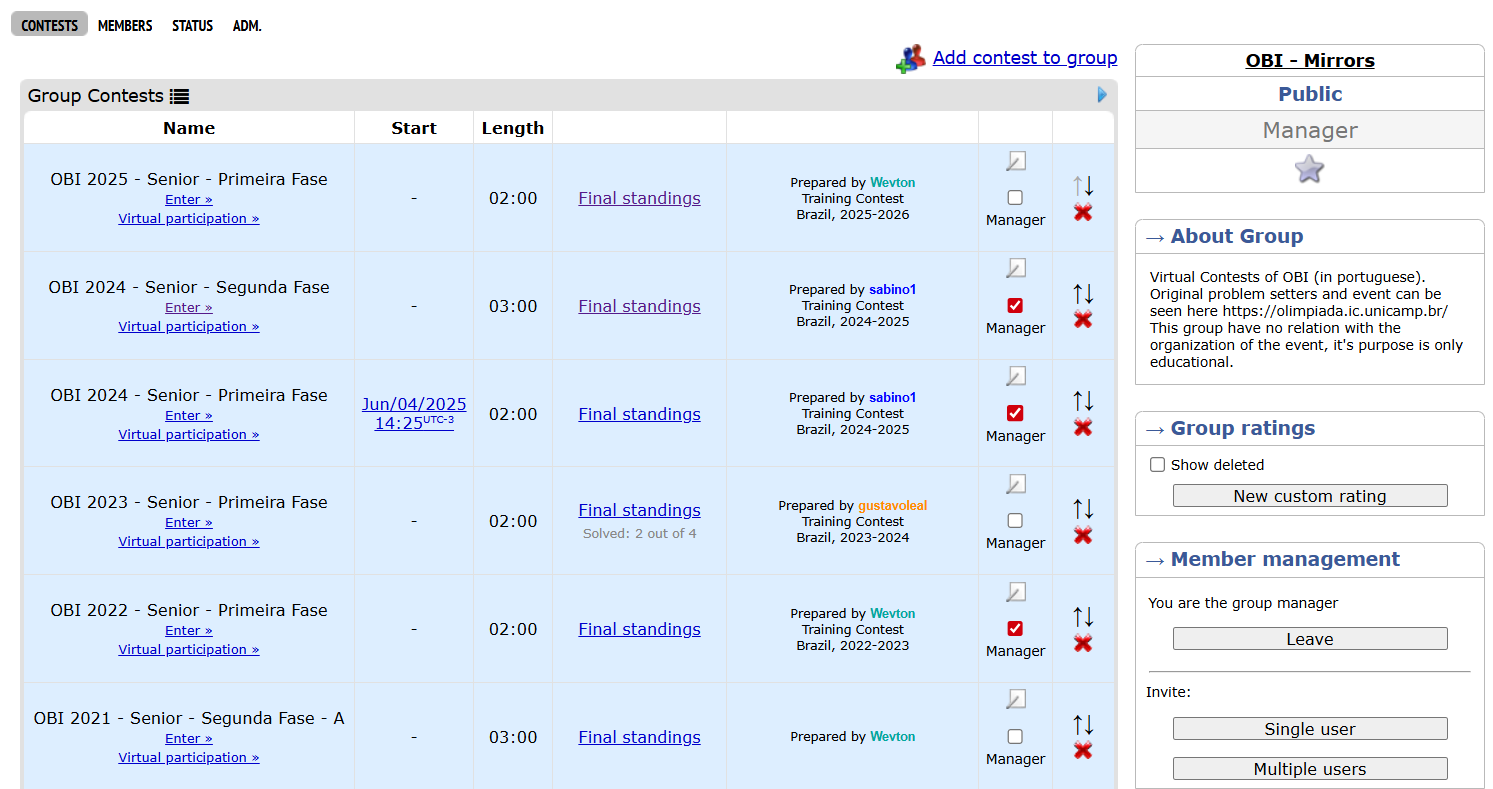Click the star icon under Manager
Screen dimensions: 1493x789
click(x=1309, y=170)
